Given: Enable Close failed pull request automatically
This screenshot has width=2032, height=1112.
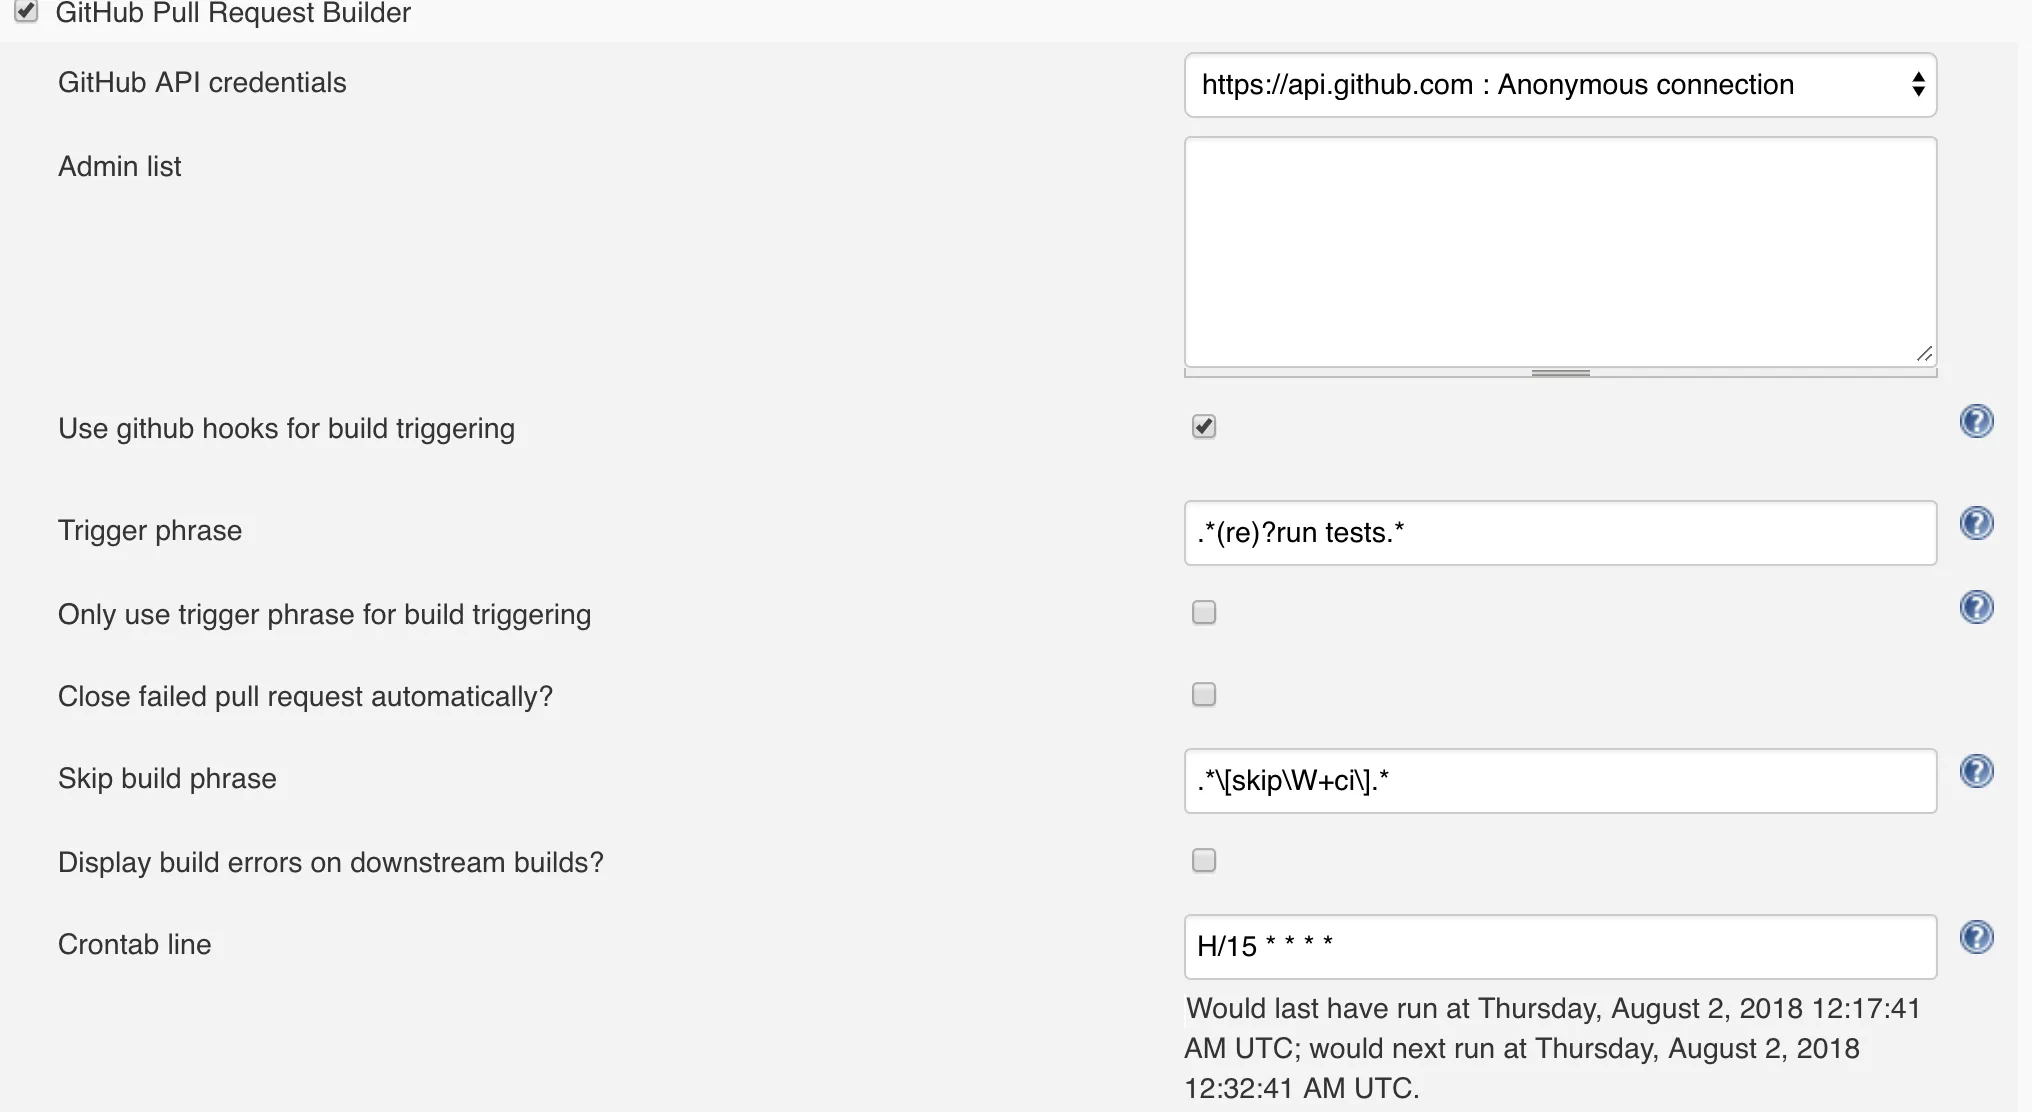Looking at the screenshot, I should pyautogui.click(x=1204, y=694).
